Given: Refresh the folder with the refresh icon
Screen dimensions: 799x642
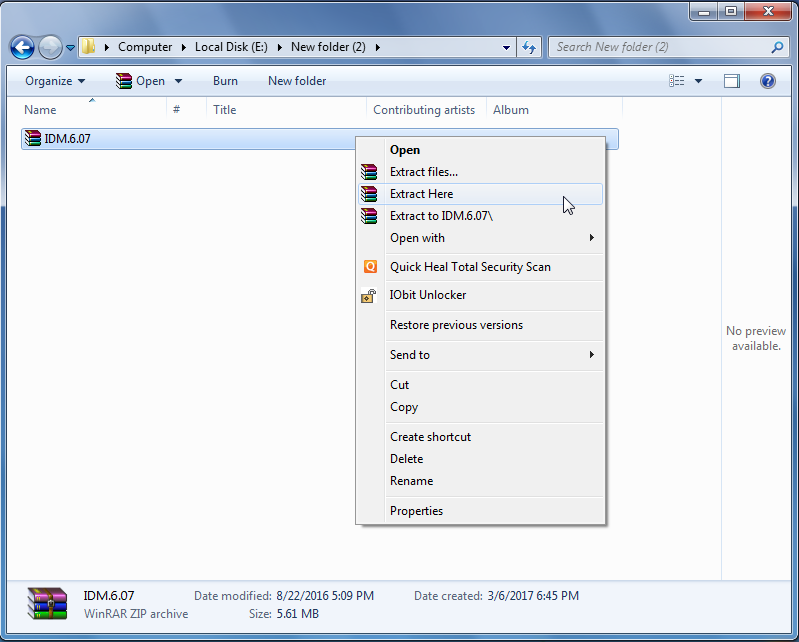Looking at the screenshot, I should point(529,47).
